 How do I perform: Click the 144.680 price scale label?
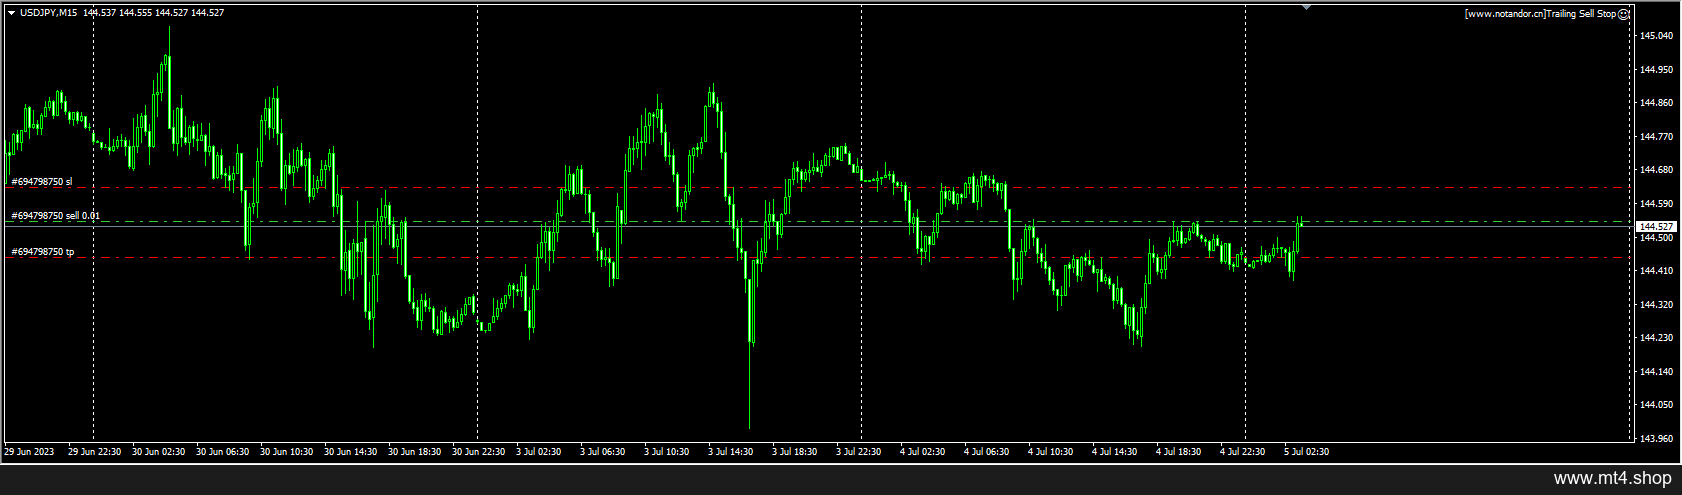pos(1656,170)
